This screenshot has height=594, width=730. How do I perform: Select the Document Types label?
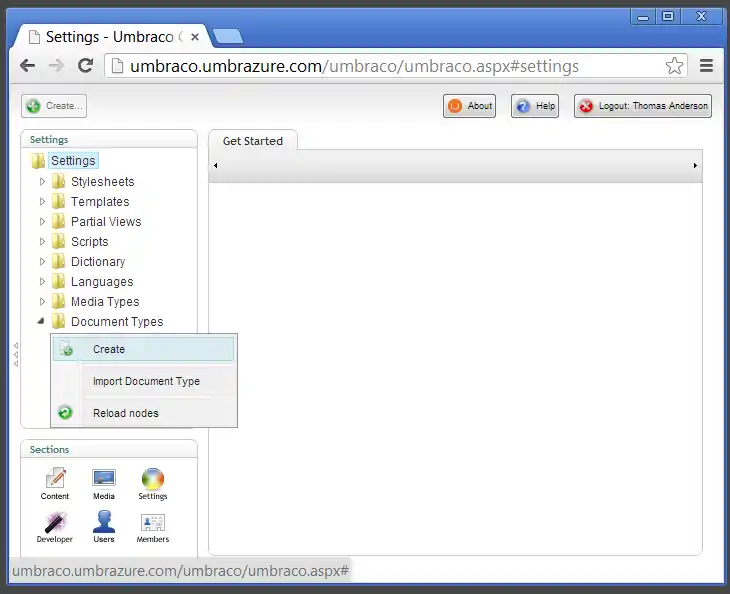[x=117, y=322]
